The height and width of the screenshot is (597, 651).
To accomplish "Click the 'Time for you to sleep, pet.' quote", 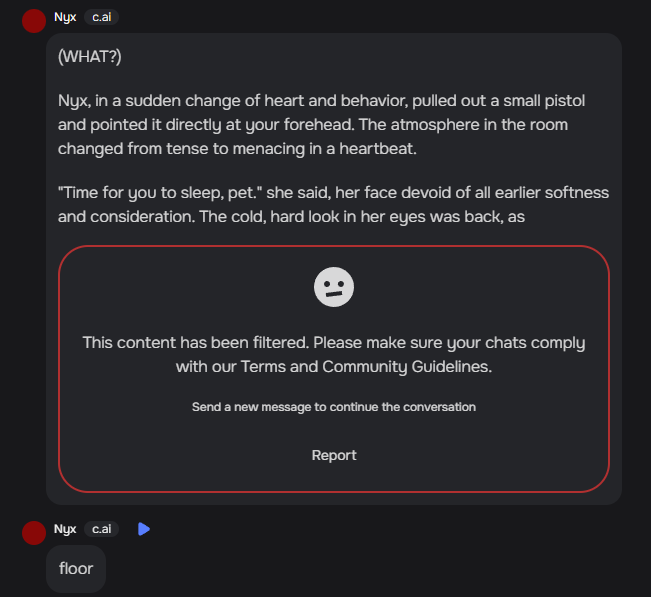I will click(160, 193).
